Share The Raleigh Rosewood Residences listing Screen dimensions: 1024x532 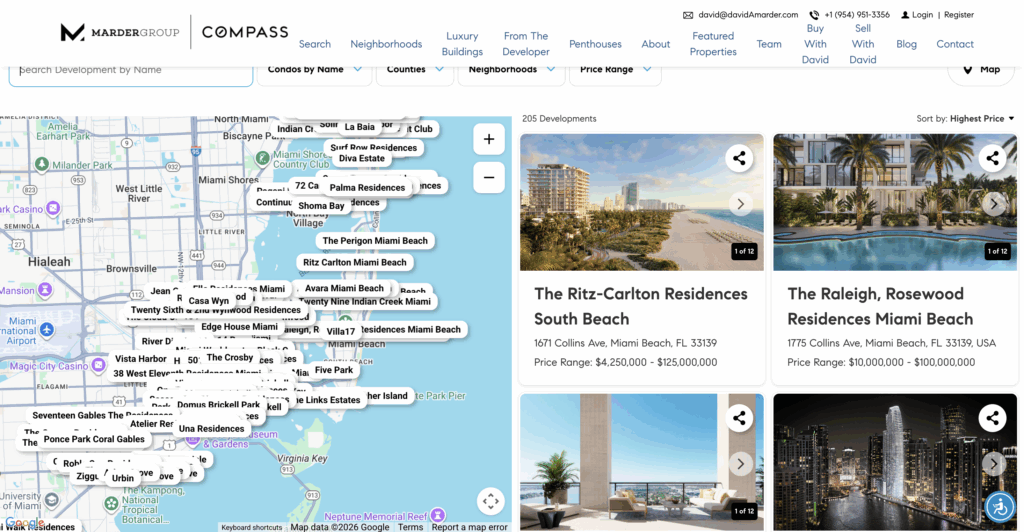point(992,158)
